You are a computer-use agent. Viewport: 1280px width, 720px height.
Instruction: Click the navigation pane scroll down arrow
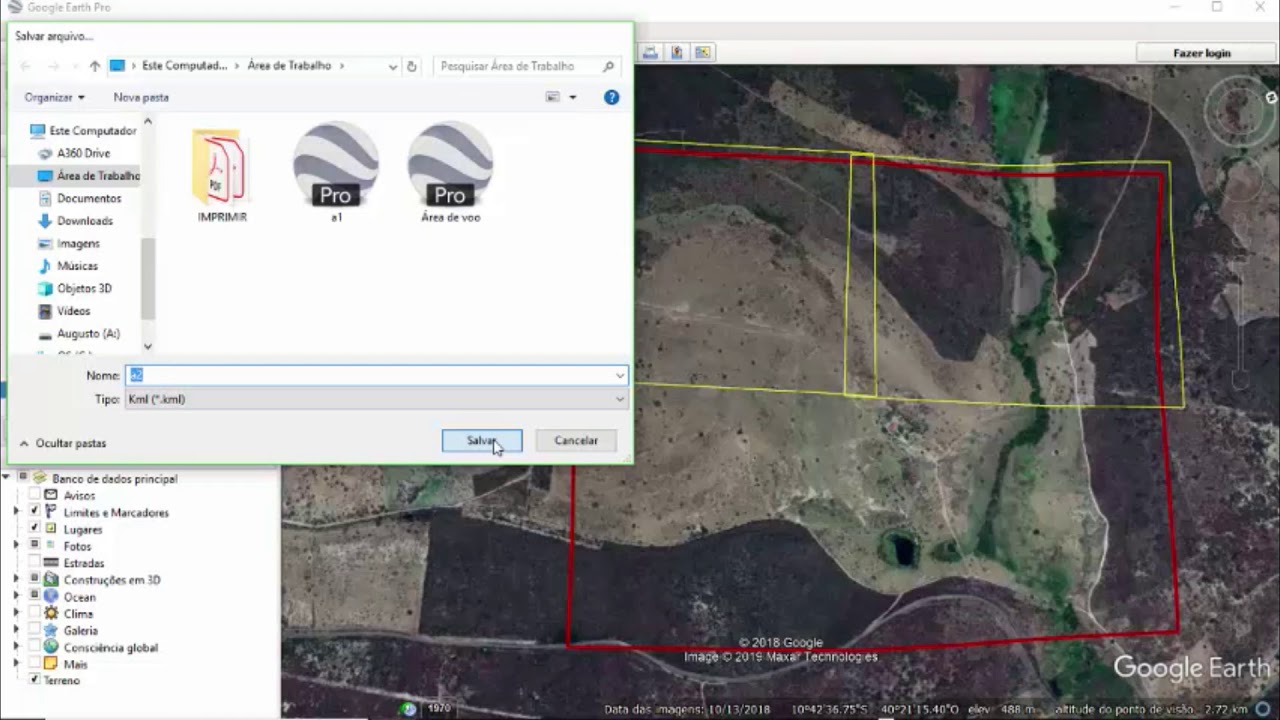148,346
